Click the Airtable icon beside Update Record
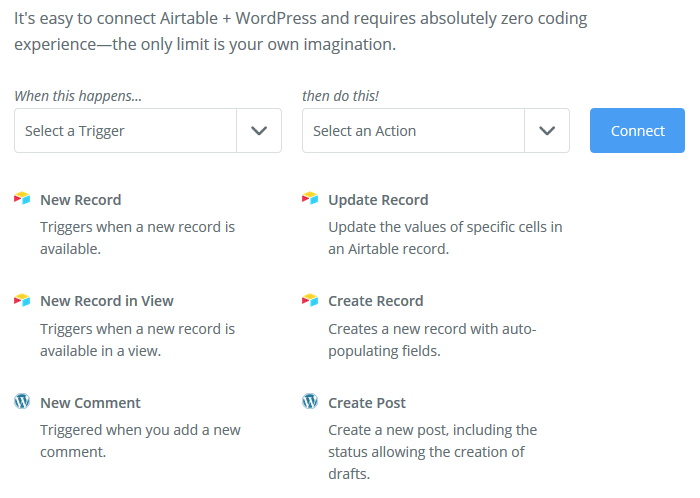700x498 pixels. pos(310,199)
